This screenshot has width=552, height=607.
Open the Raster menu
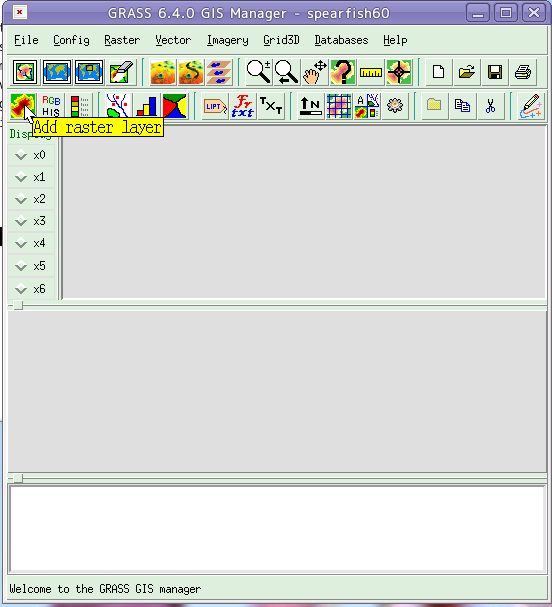coord(122,40)
